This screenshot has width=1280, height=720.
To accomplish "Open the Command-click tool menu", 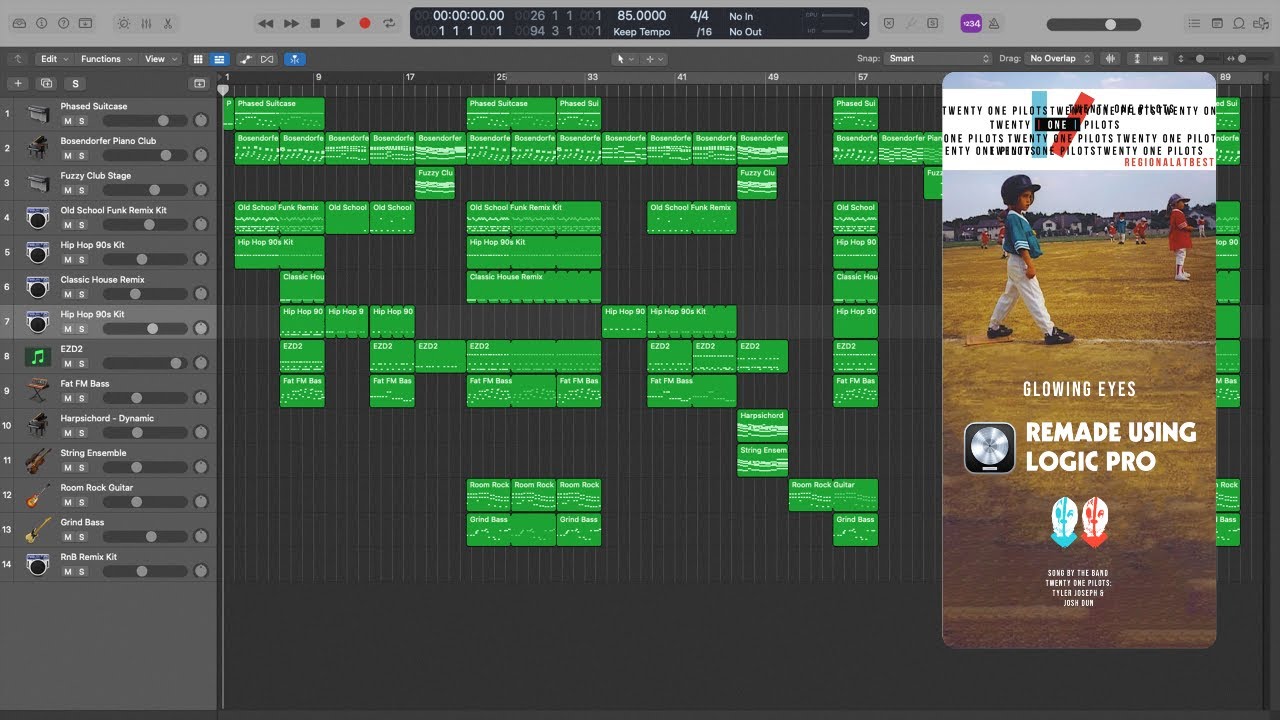I will point(654,59).
